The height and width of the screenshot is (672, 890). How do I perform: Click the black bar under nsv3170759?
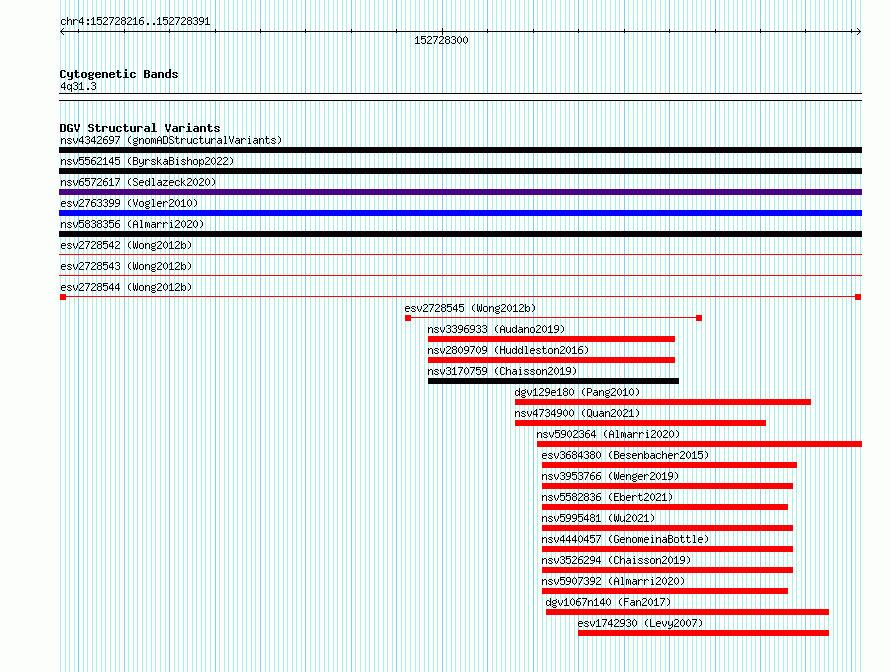tap(553, 381)
